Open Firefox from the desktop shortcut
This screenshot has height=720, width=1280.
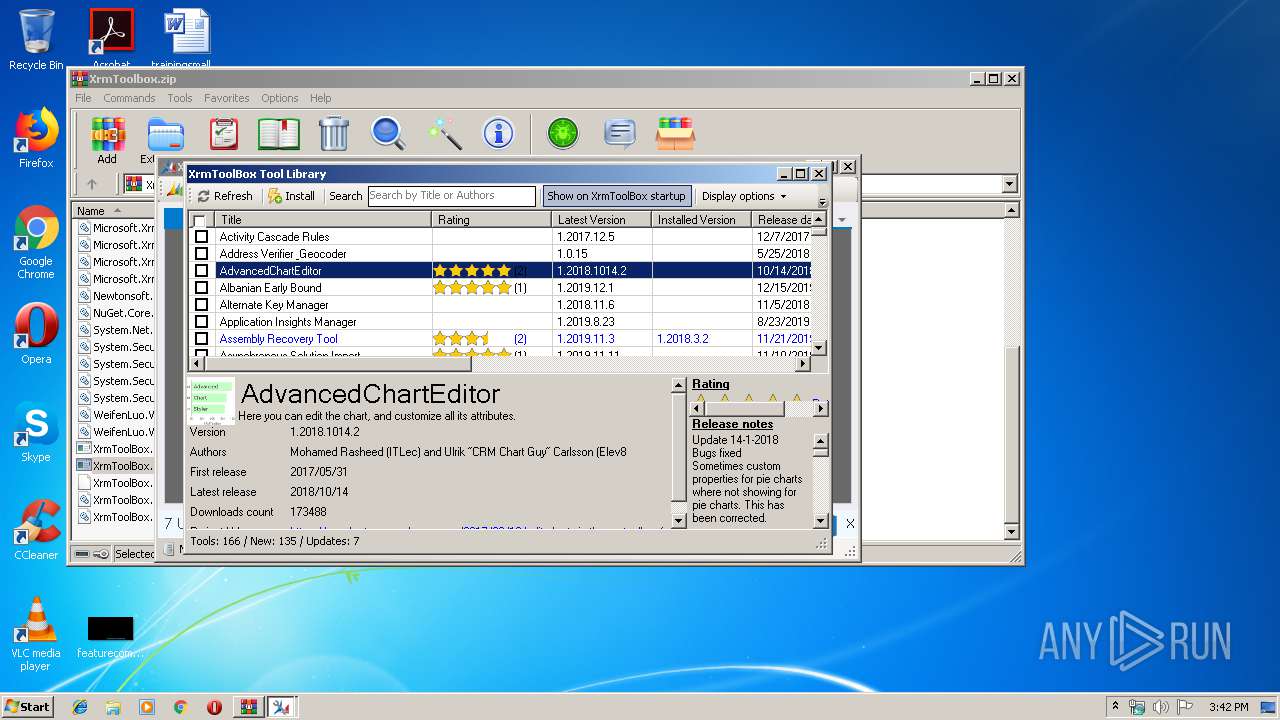click(x=36, y=138)
